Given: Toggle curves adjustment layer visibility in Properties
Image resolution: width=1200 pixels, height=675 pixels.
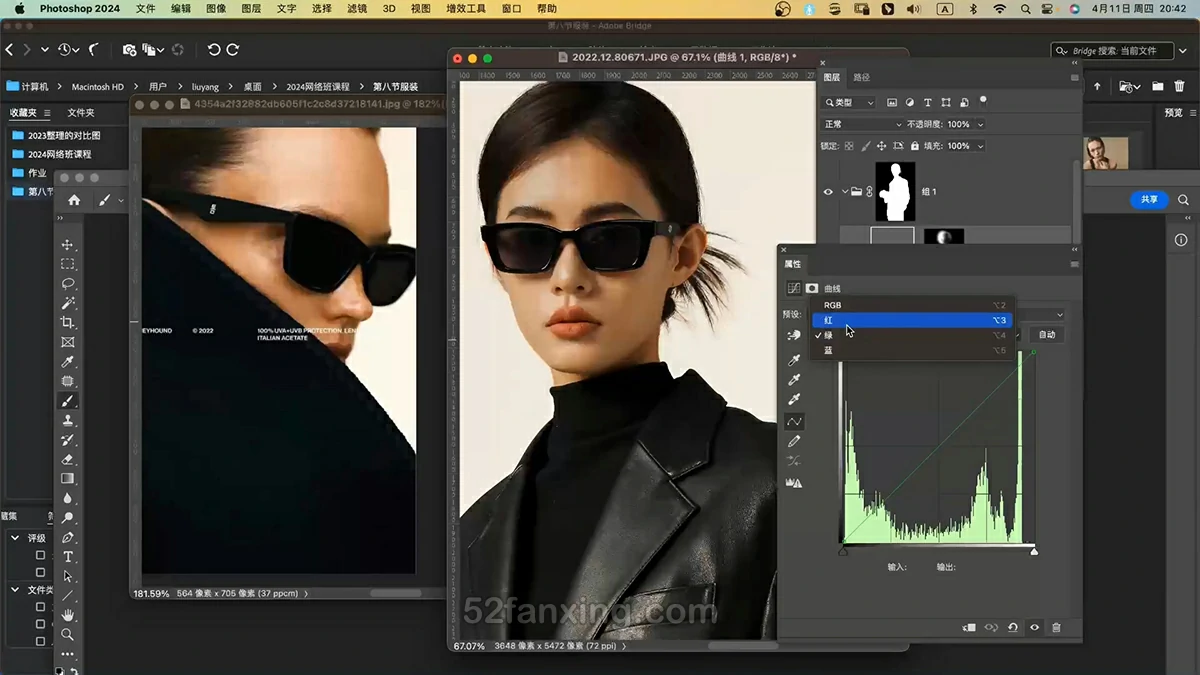Looking at the screenshot, I should tap(1034, 628).
